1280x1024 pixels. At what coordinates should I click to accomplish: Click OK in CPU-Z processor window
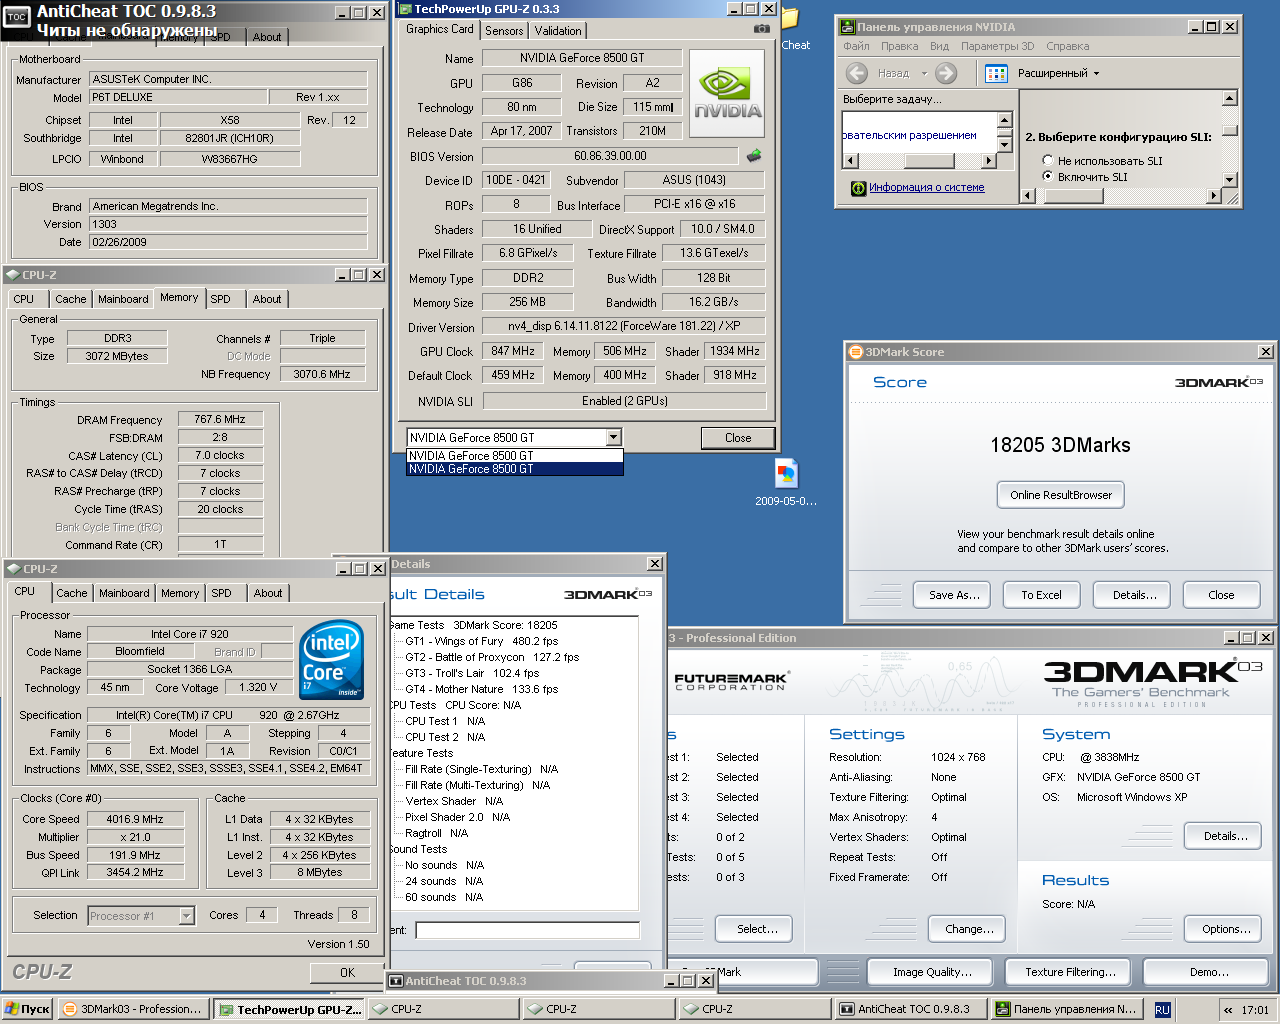(347, 972)
